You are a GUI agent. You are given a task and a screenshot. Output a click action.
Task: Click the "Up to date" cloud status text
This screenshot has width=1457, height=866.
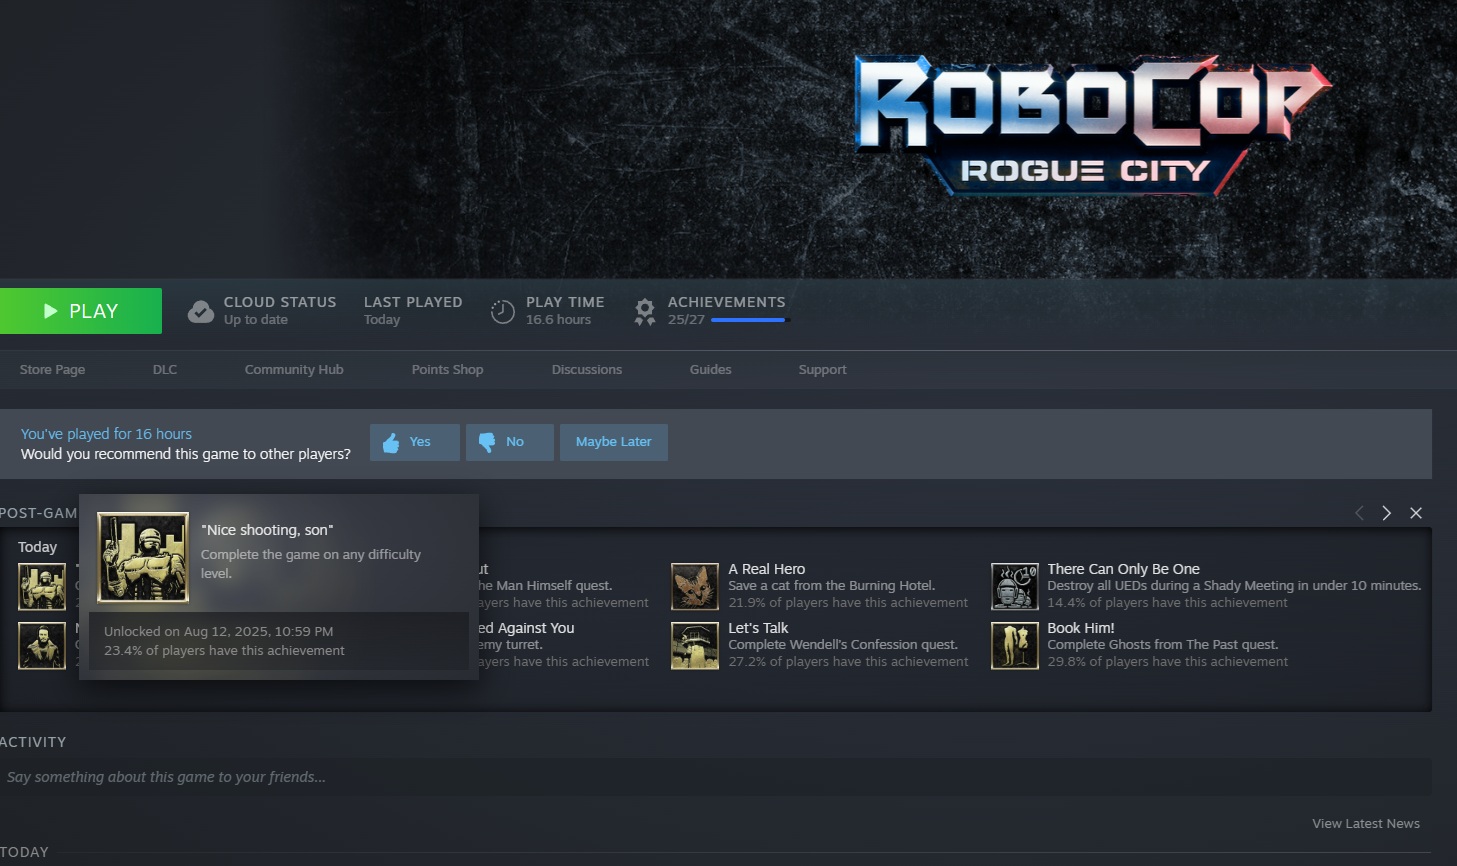click(256, 320)
